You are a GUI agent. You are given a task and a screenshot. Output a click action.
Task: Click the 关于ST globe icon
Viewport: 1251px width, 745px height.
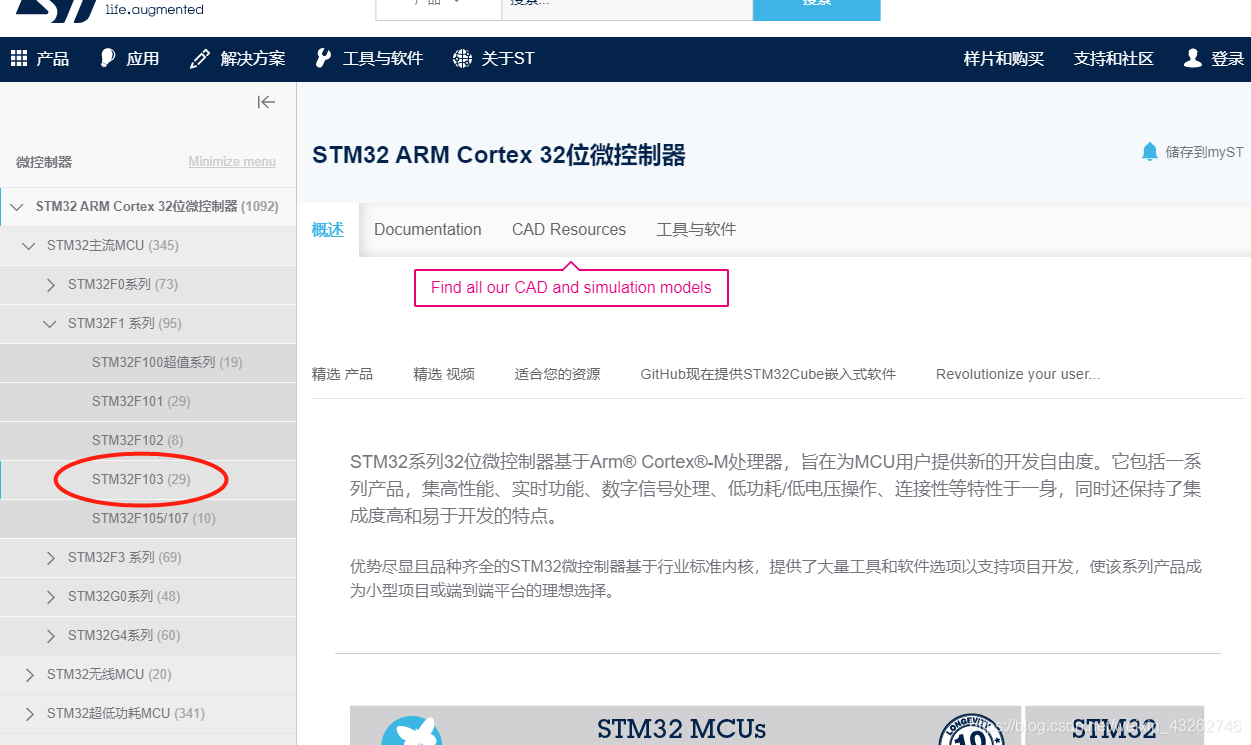pyautogui.click(x=462, y=59)
